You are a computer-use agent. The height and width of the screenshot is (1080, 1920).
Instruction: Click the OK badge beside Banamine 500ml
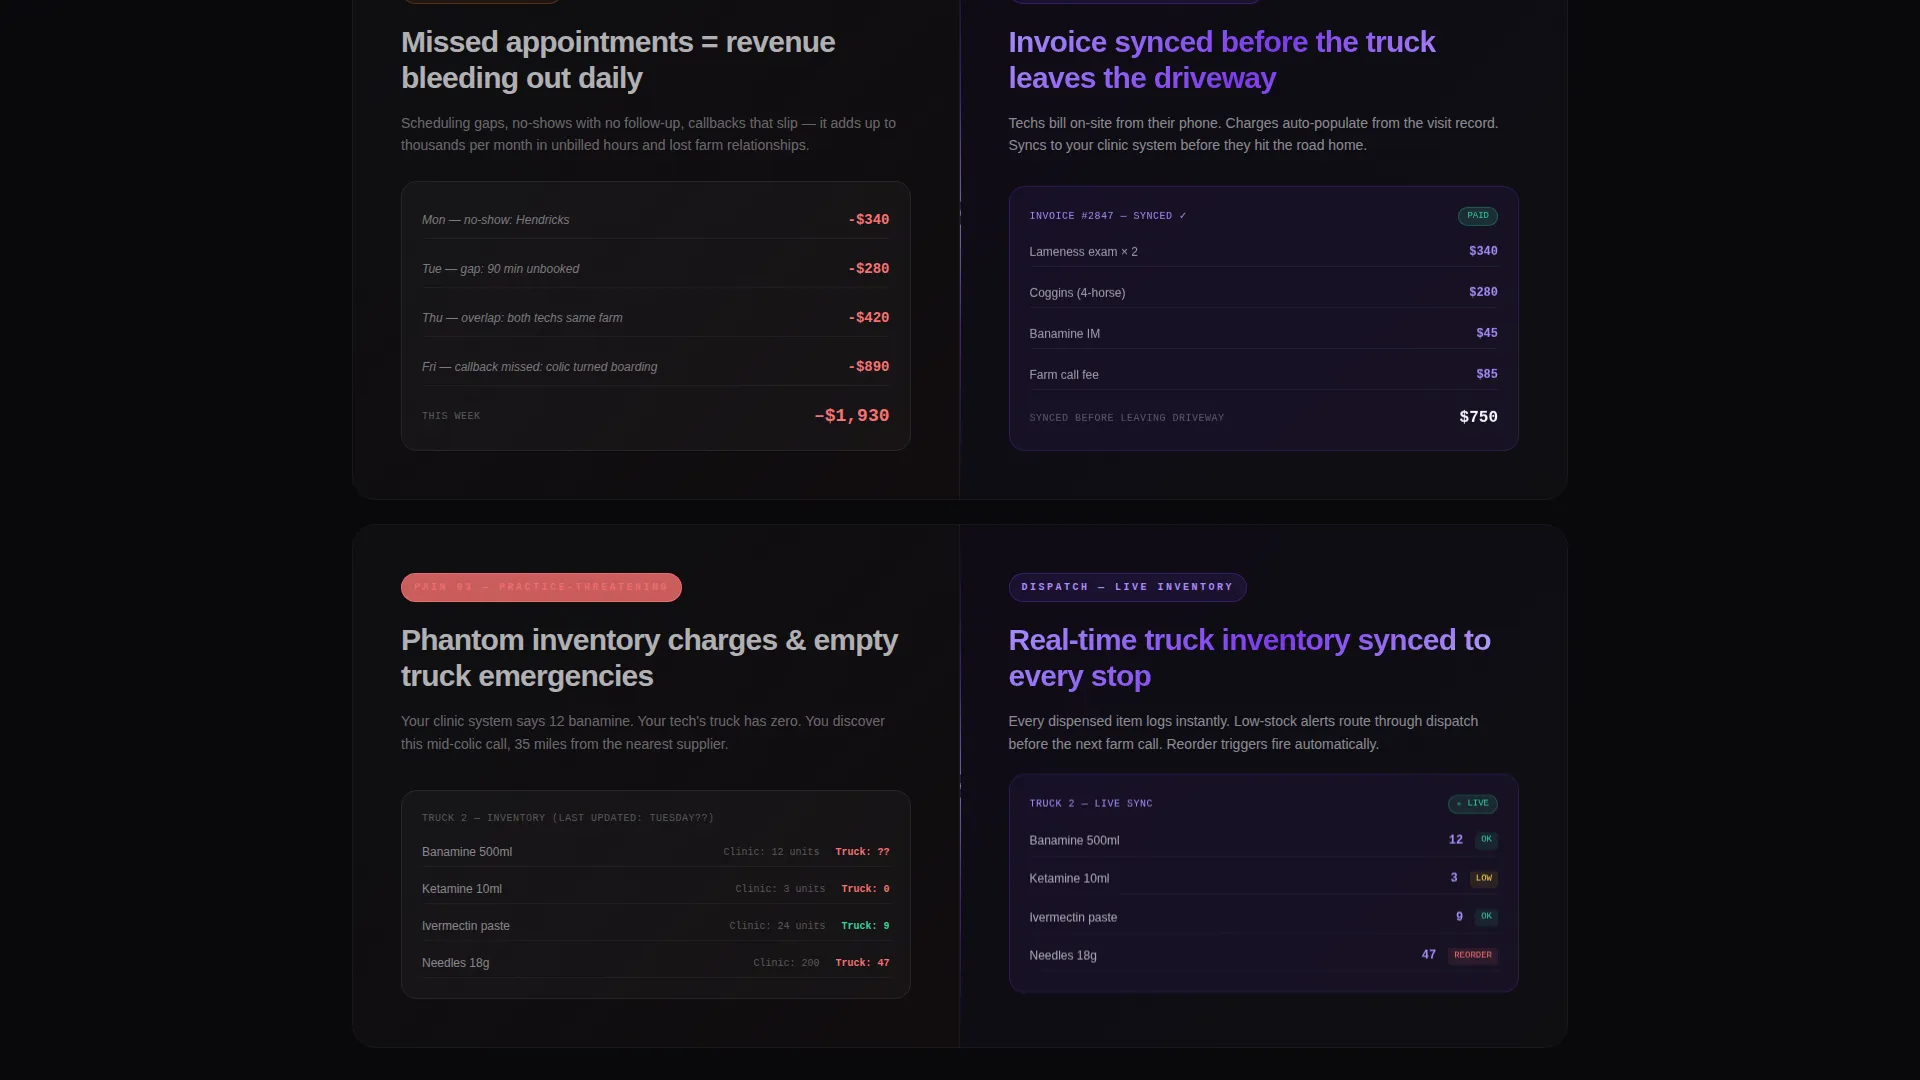click(x=1486, y=840)
